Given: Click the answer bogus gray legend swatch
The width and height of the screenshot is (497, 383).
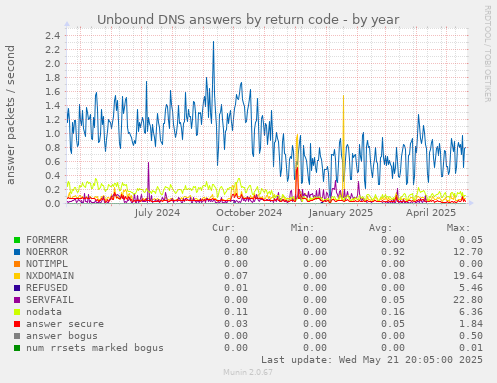Looking at the screenshot, I should [17, 336].
